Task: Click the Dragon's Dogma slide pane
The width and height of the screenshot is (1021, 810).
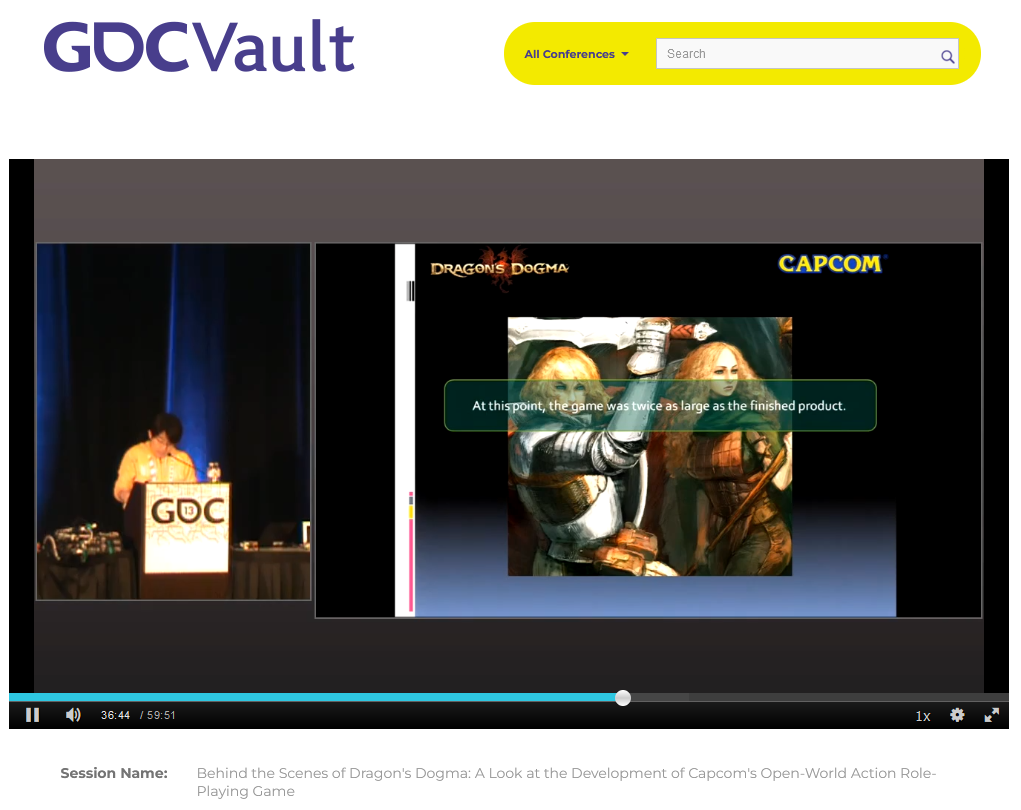Action: (649, 430)
